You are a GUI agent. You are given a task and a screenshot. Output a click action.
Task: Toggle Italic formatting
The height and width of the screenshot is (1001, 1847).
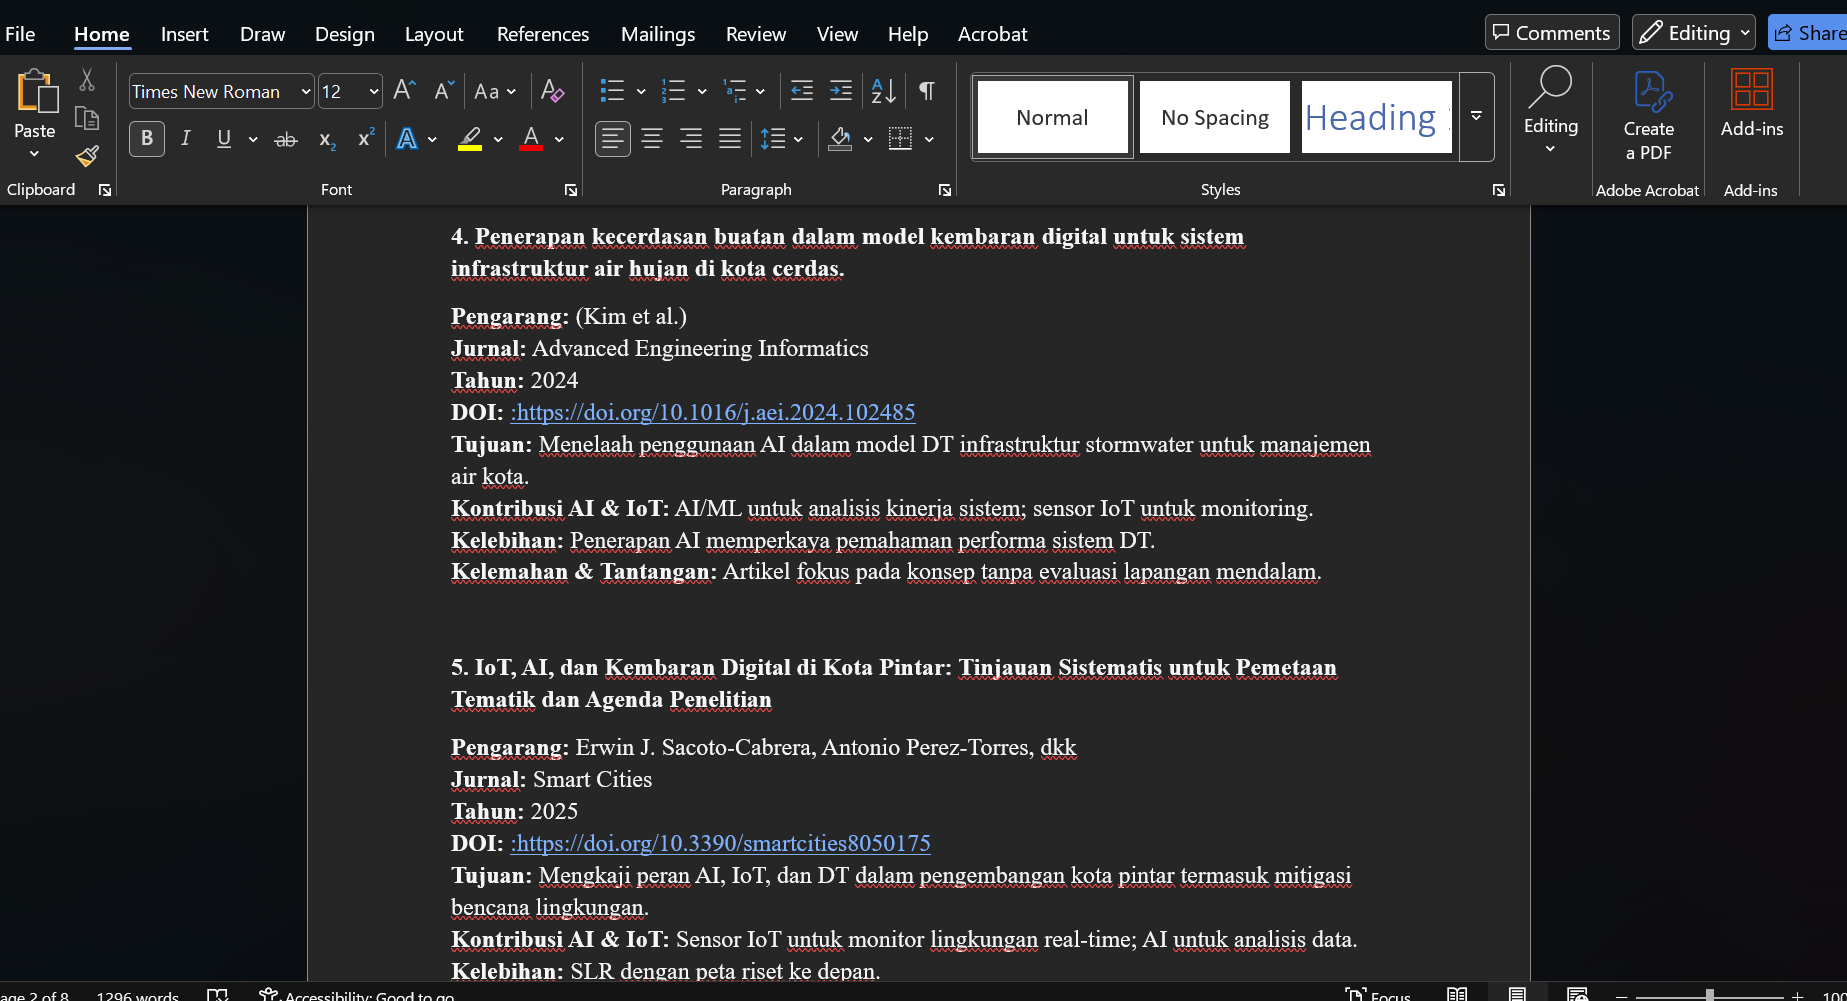click(185, 139)
